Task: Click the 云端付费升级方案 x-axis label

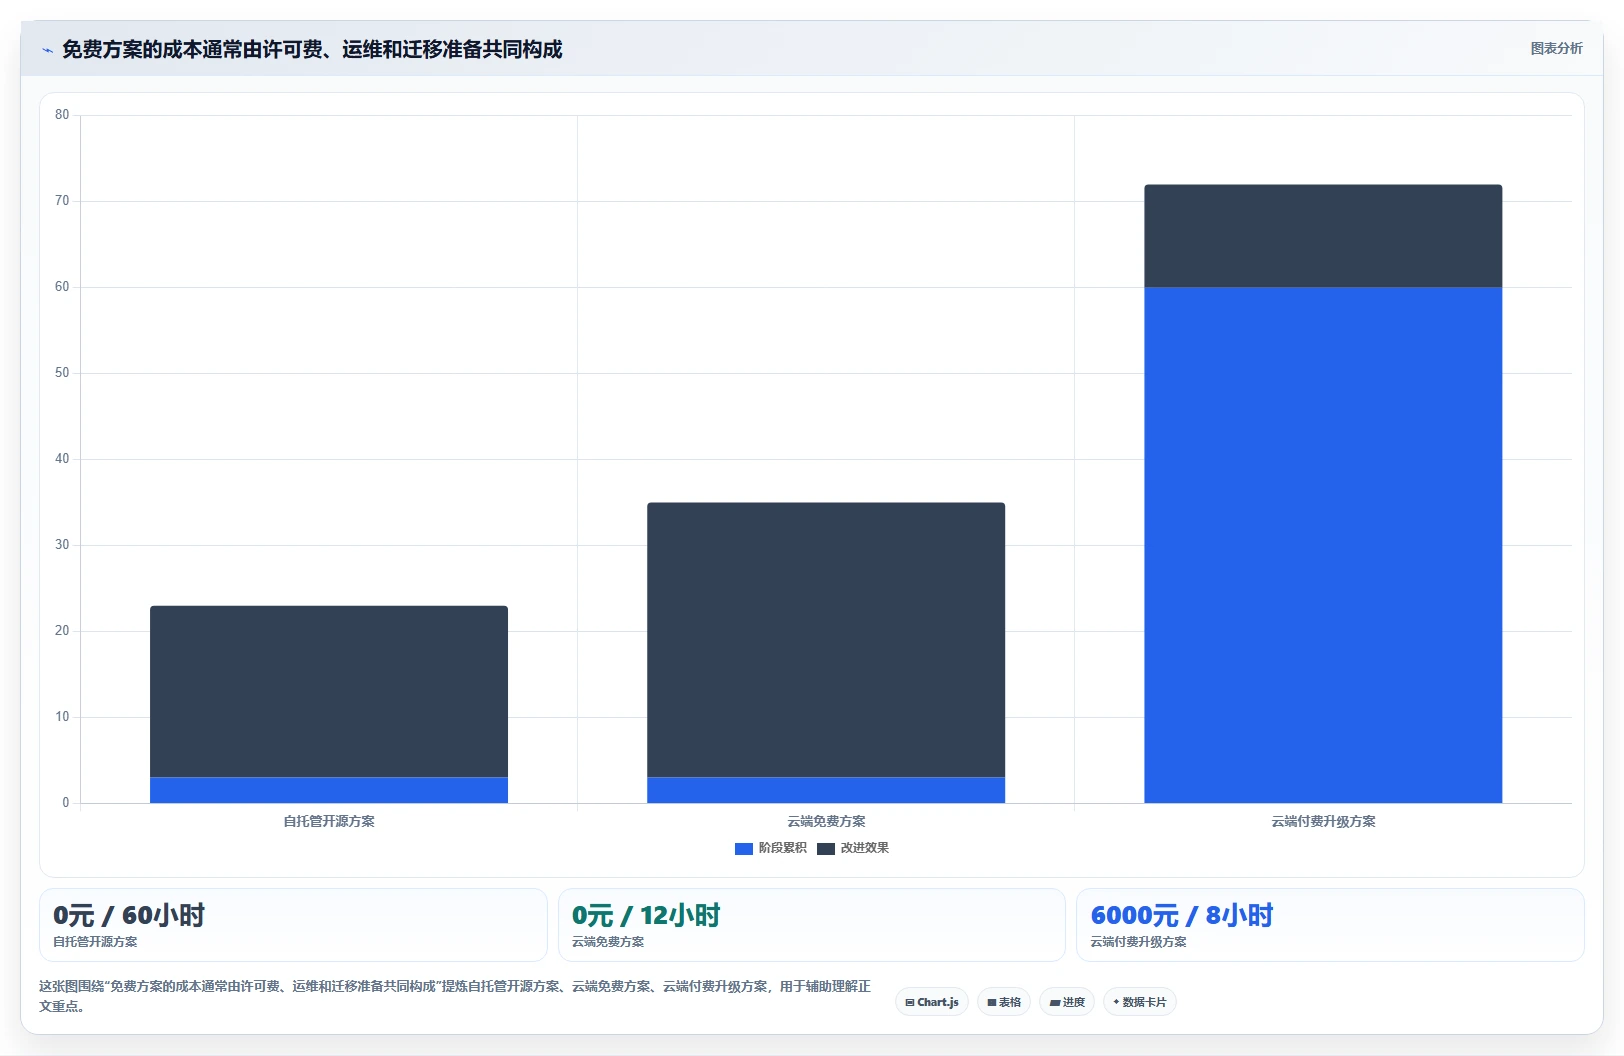Action: (1323, 821)
